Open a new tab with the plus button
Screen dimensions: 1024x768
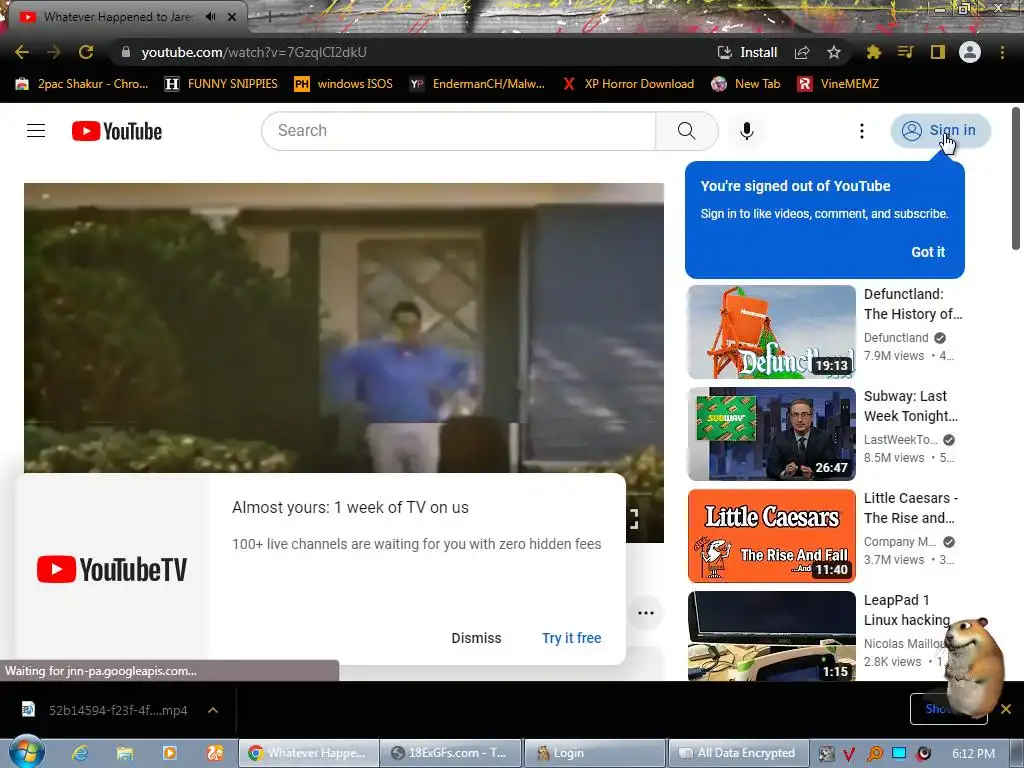click(268, 18)
